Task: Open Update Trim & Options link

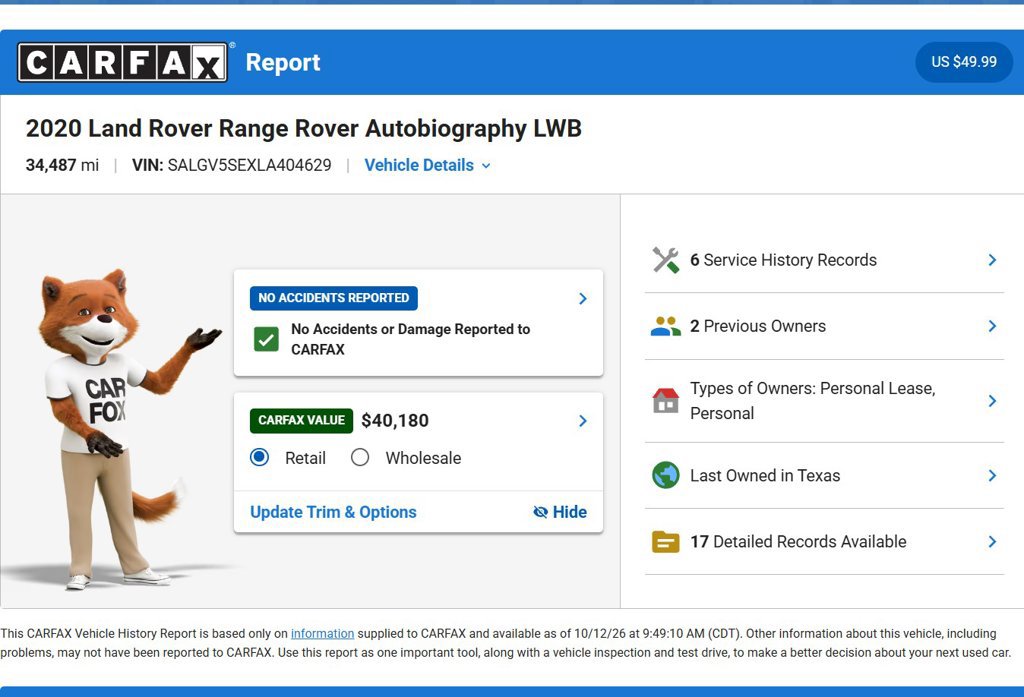Action: click(x=333, y=512)
